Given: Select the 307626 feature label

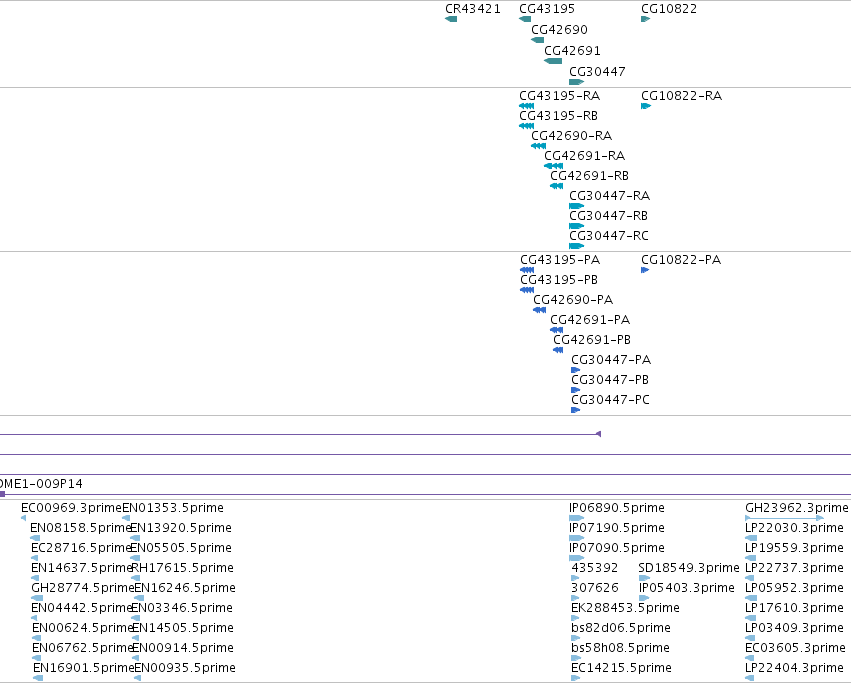Looking at the screenshot, I should click(594, 588).
